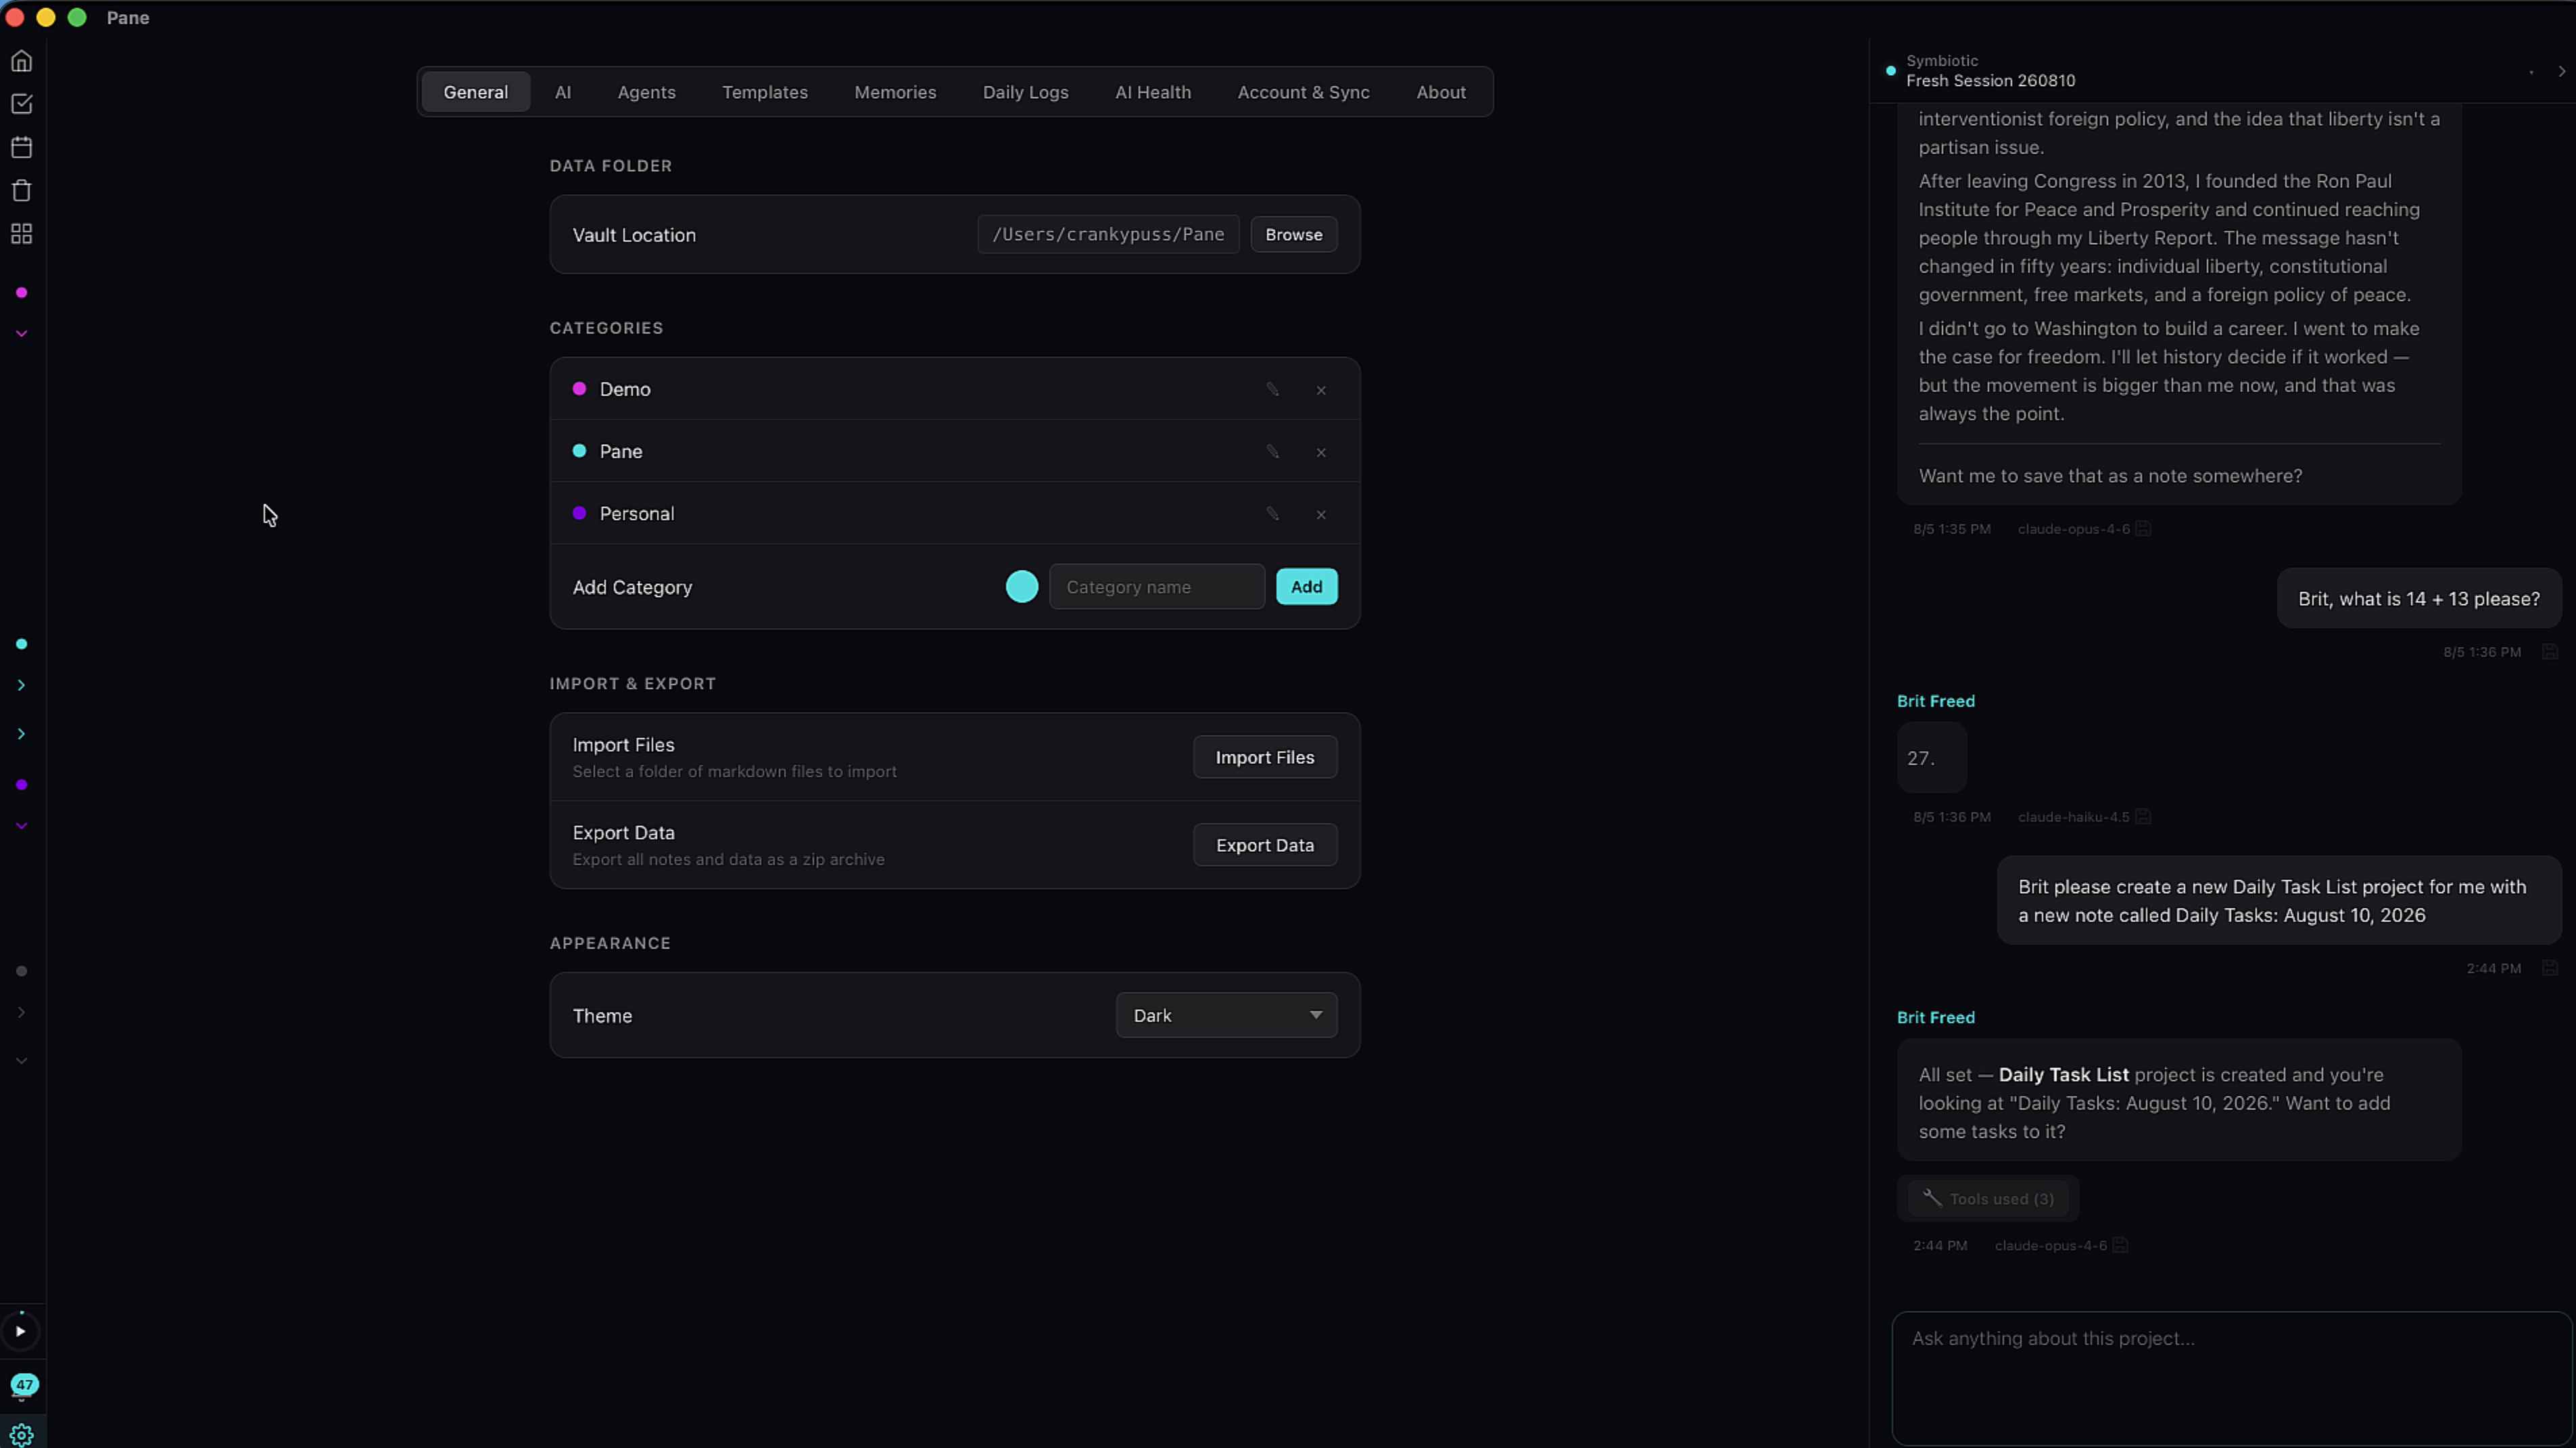Screen dimensions: 2576x1448
Task: Pick the cyan color swatch for new category
Action: 1022,587
